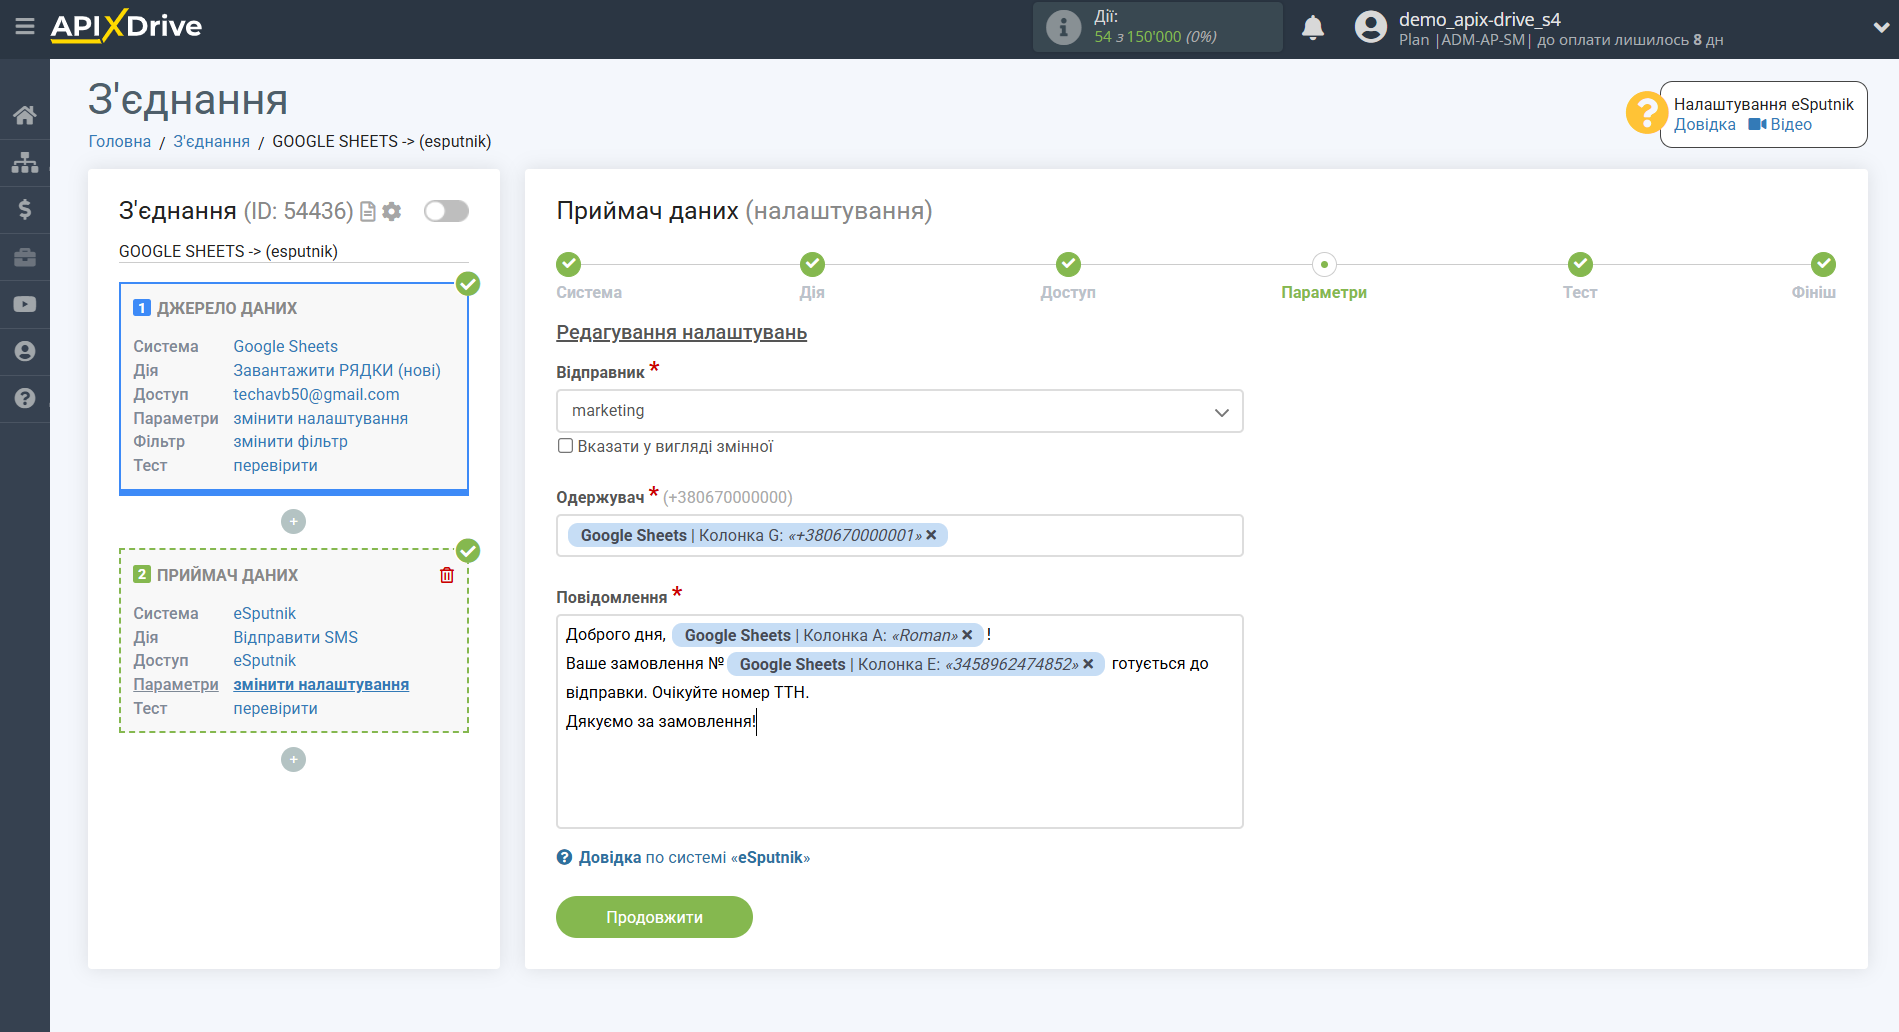Go to the Фініш step
Viewport: 1899px width, 1032px height.
click(x=1823, y=264)
